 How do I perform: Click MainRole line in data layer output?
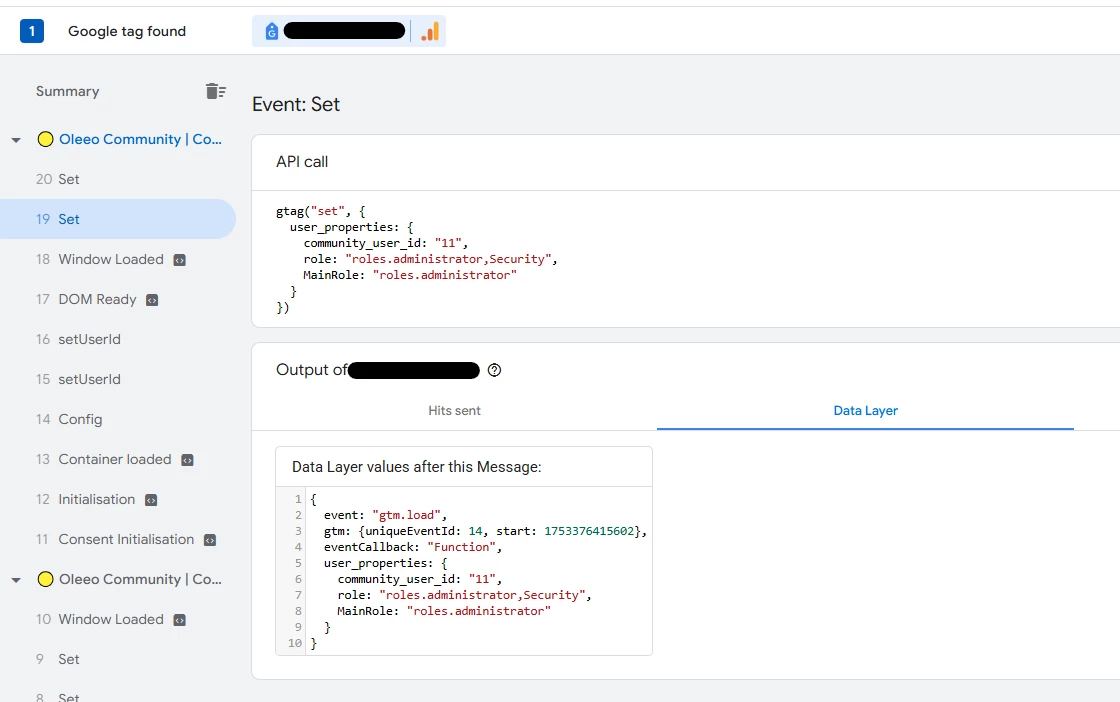tap(444, 611)
